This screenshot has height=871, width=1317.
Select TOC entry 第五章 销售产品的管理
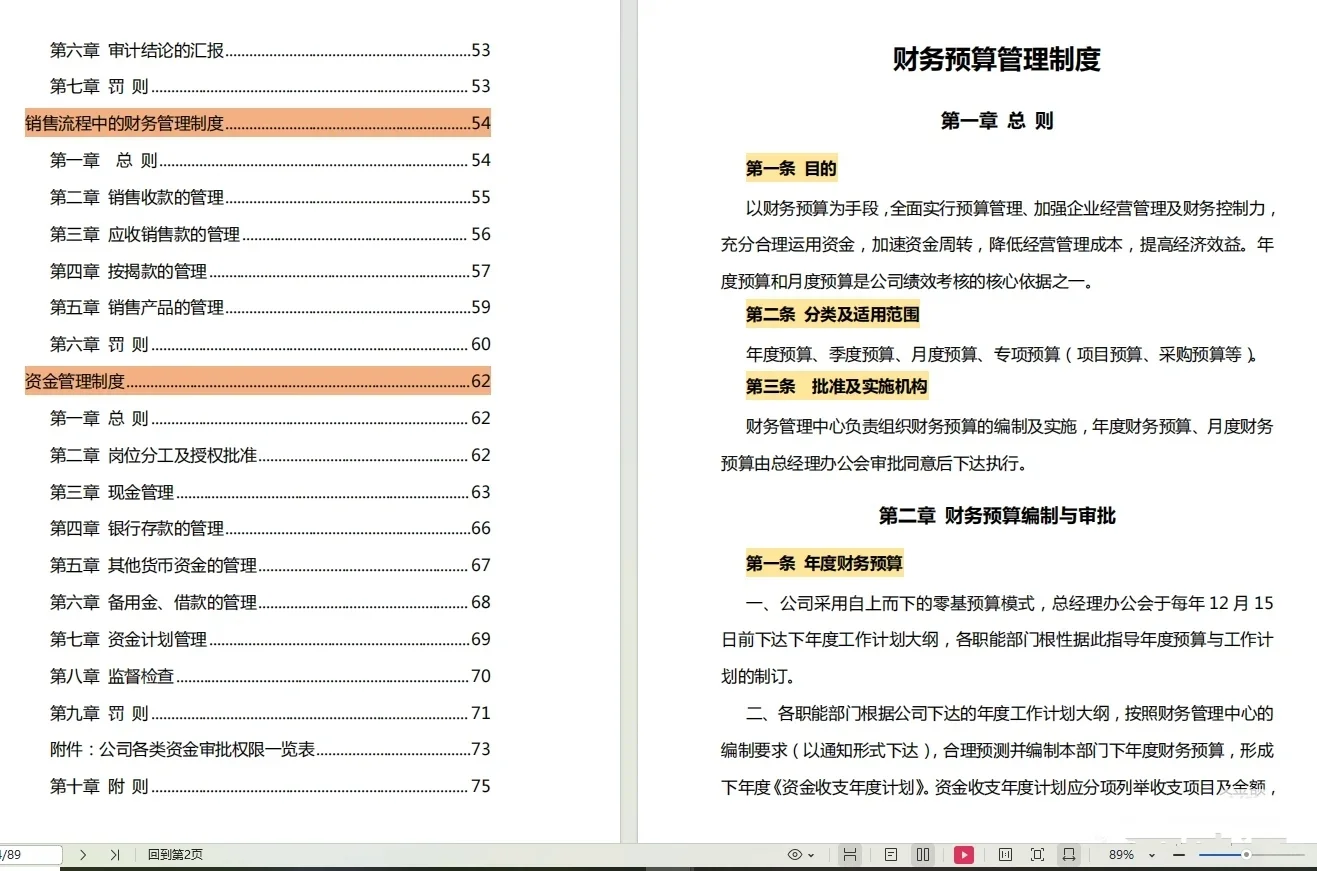tap(270, 307)
